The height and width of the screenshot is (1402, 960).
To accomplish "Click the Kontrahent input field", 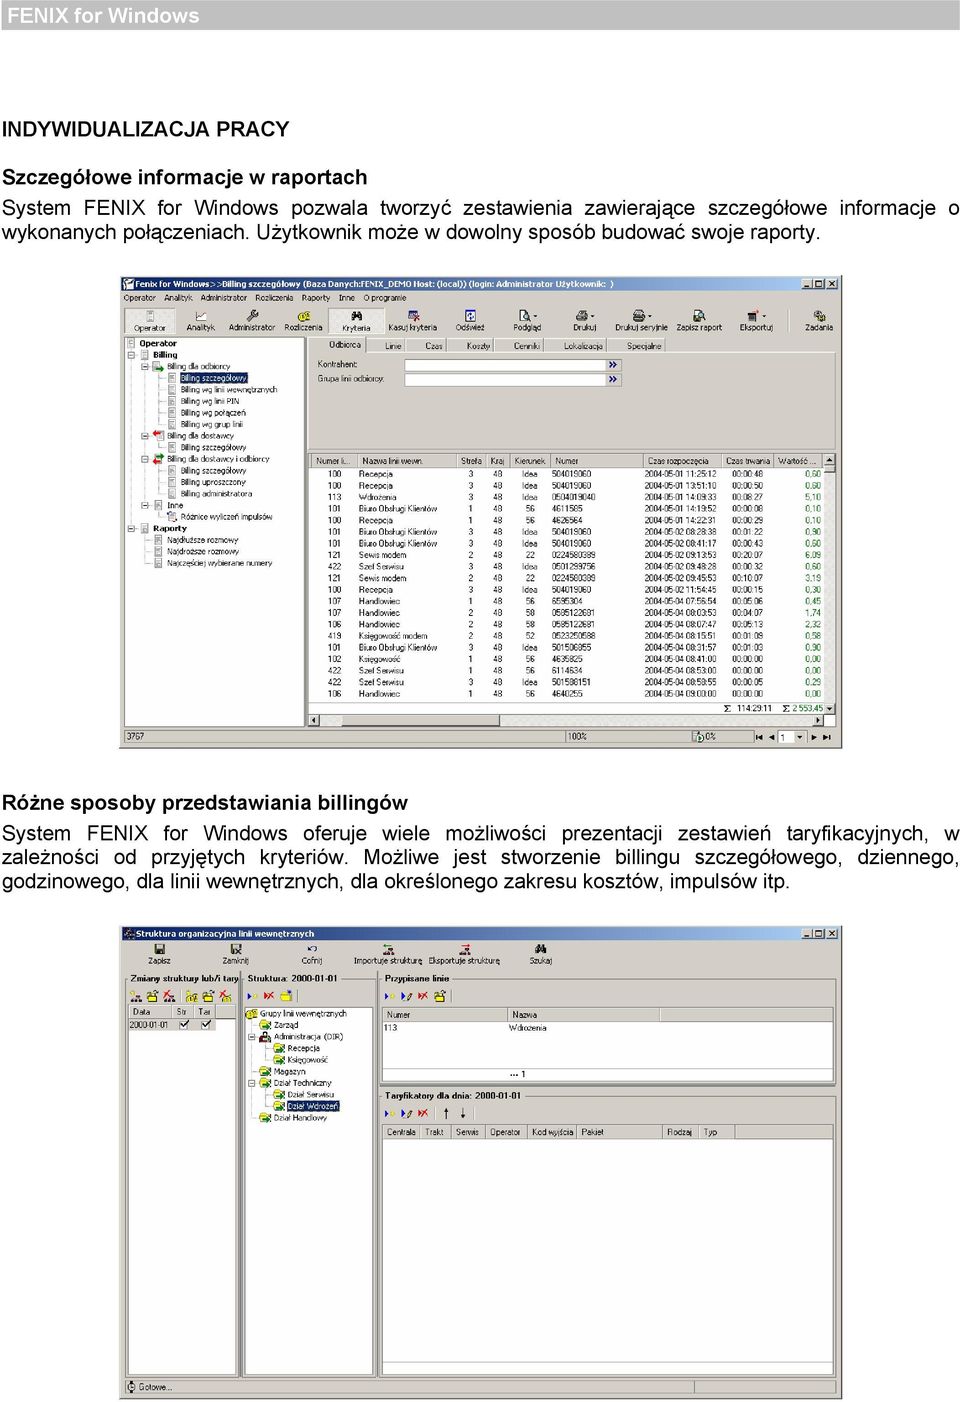I will coord(505,365).
